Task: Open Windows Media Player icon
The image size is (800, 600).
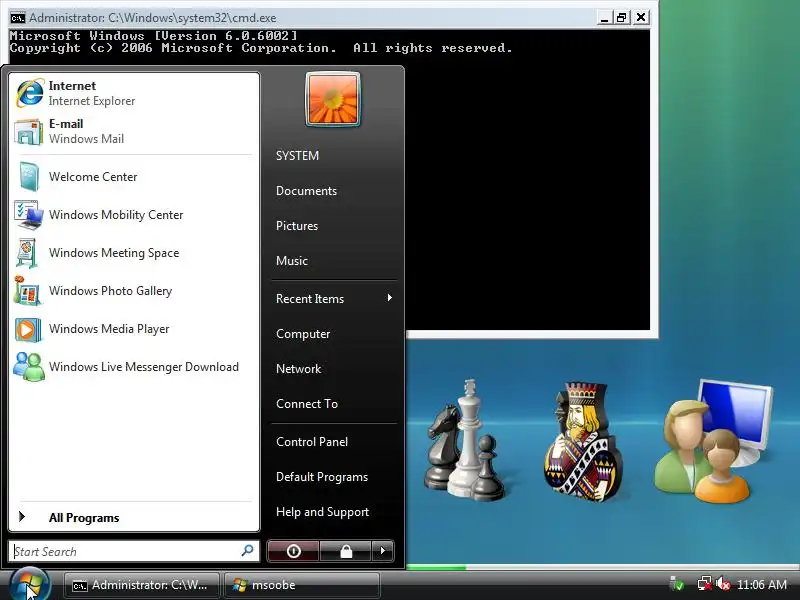Action: tap(28, 329)
